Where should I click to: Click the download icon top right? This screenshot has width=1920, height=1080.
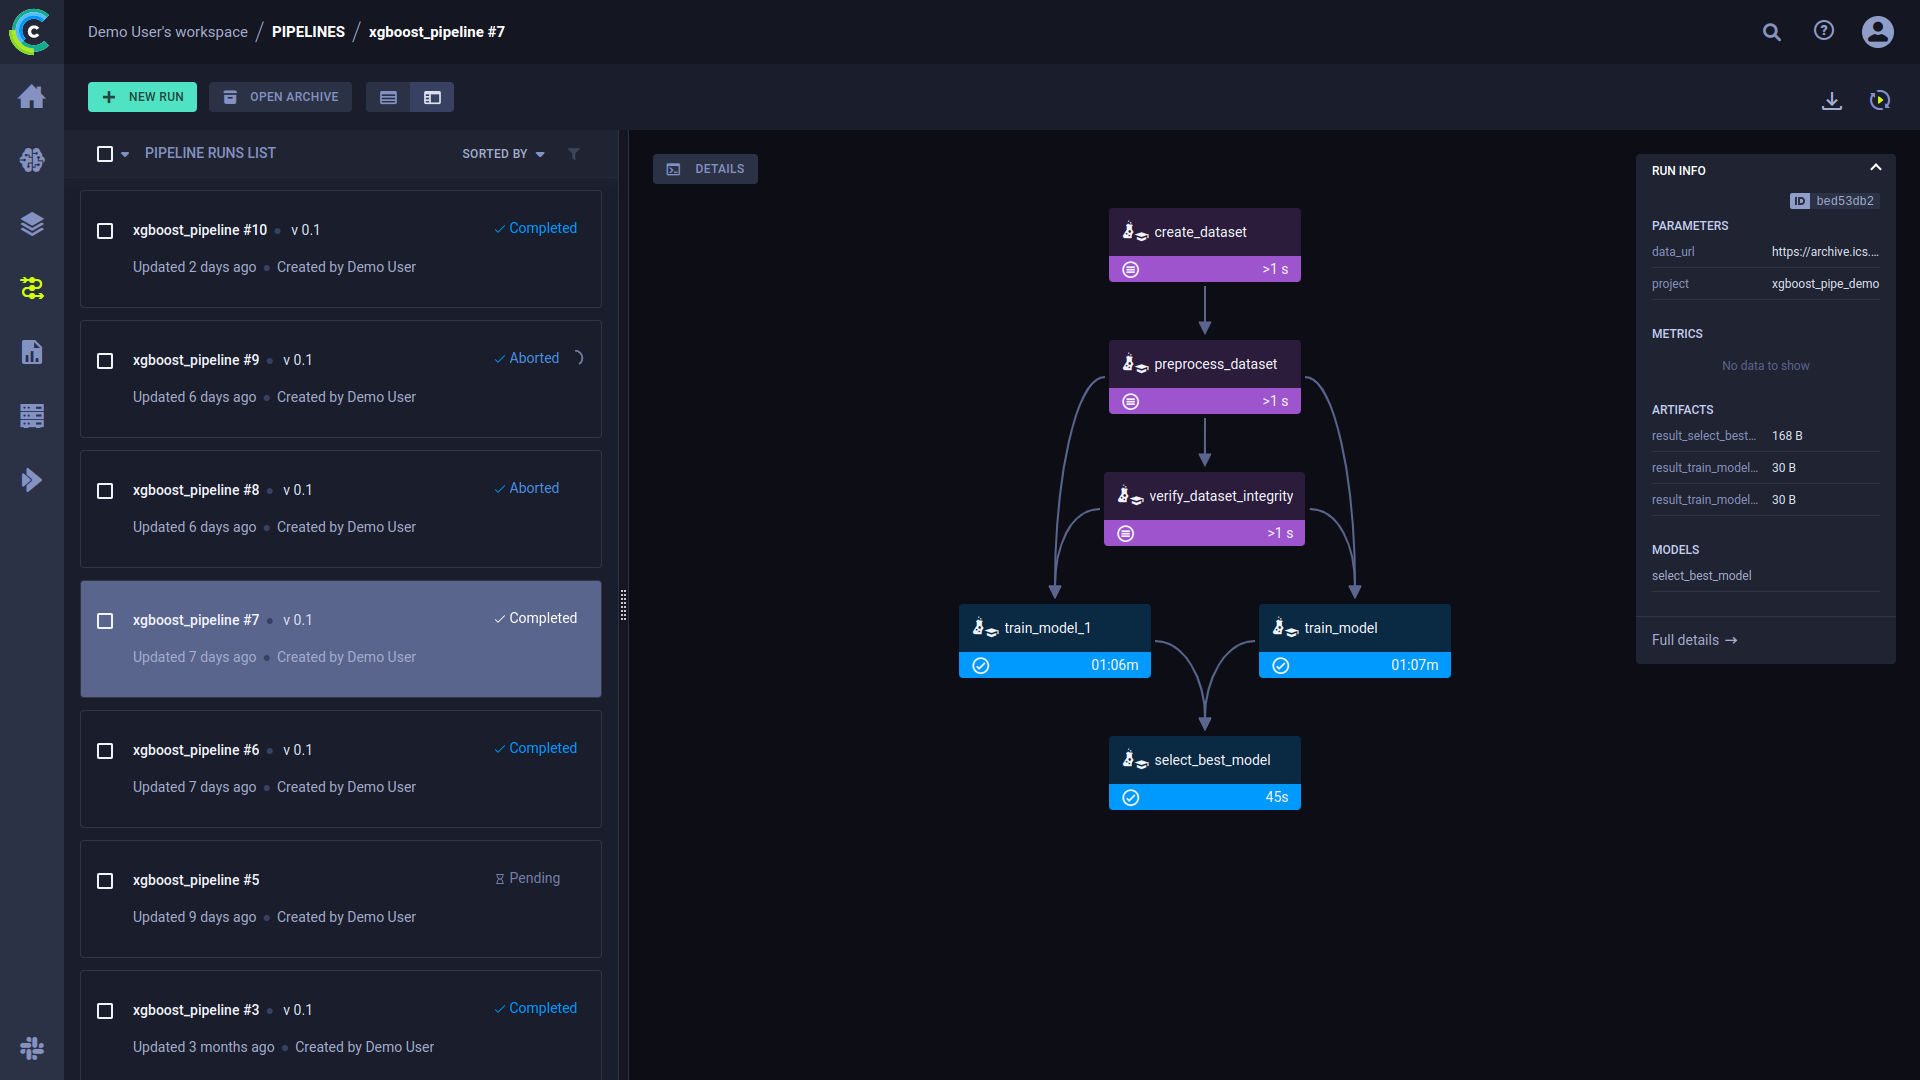pos(1832,100)
